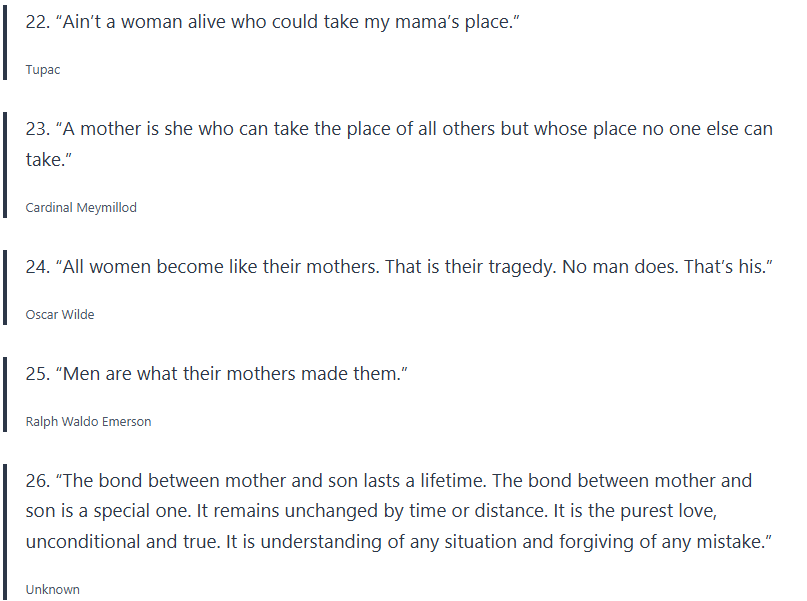Select the Oscar Wilde attribution
The height and width of the screenshot is (601, 807).
pyautogui.click(x=60, y=314)
